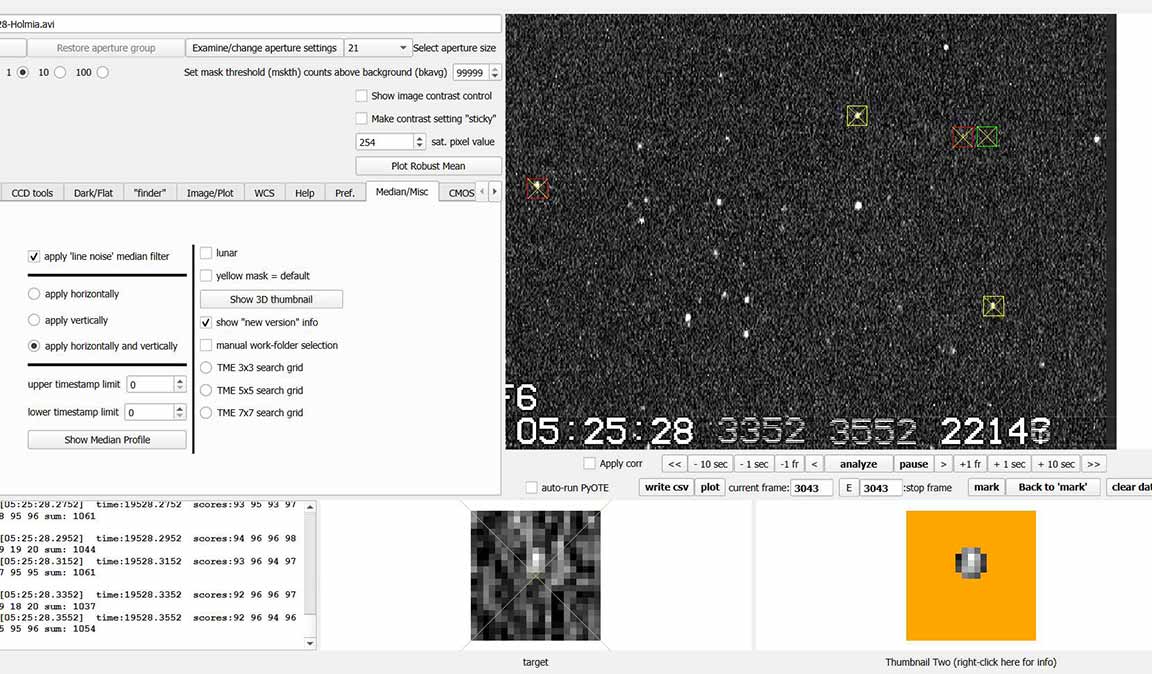Screen dimensions: 1152x674
Task: Click the current frame field showing 3043
Action: pos(812,488)
